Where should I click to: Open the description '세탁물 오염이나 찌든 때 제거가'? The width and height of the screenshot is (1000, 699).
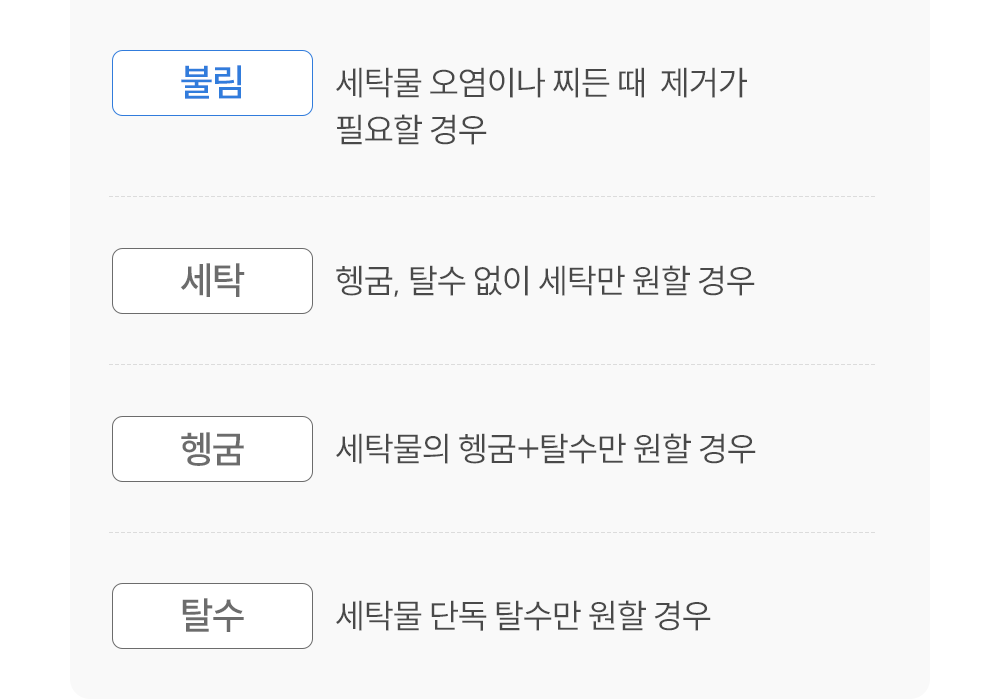coord(541,83)
